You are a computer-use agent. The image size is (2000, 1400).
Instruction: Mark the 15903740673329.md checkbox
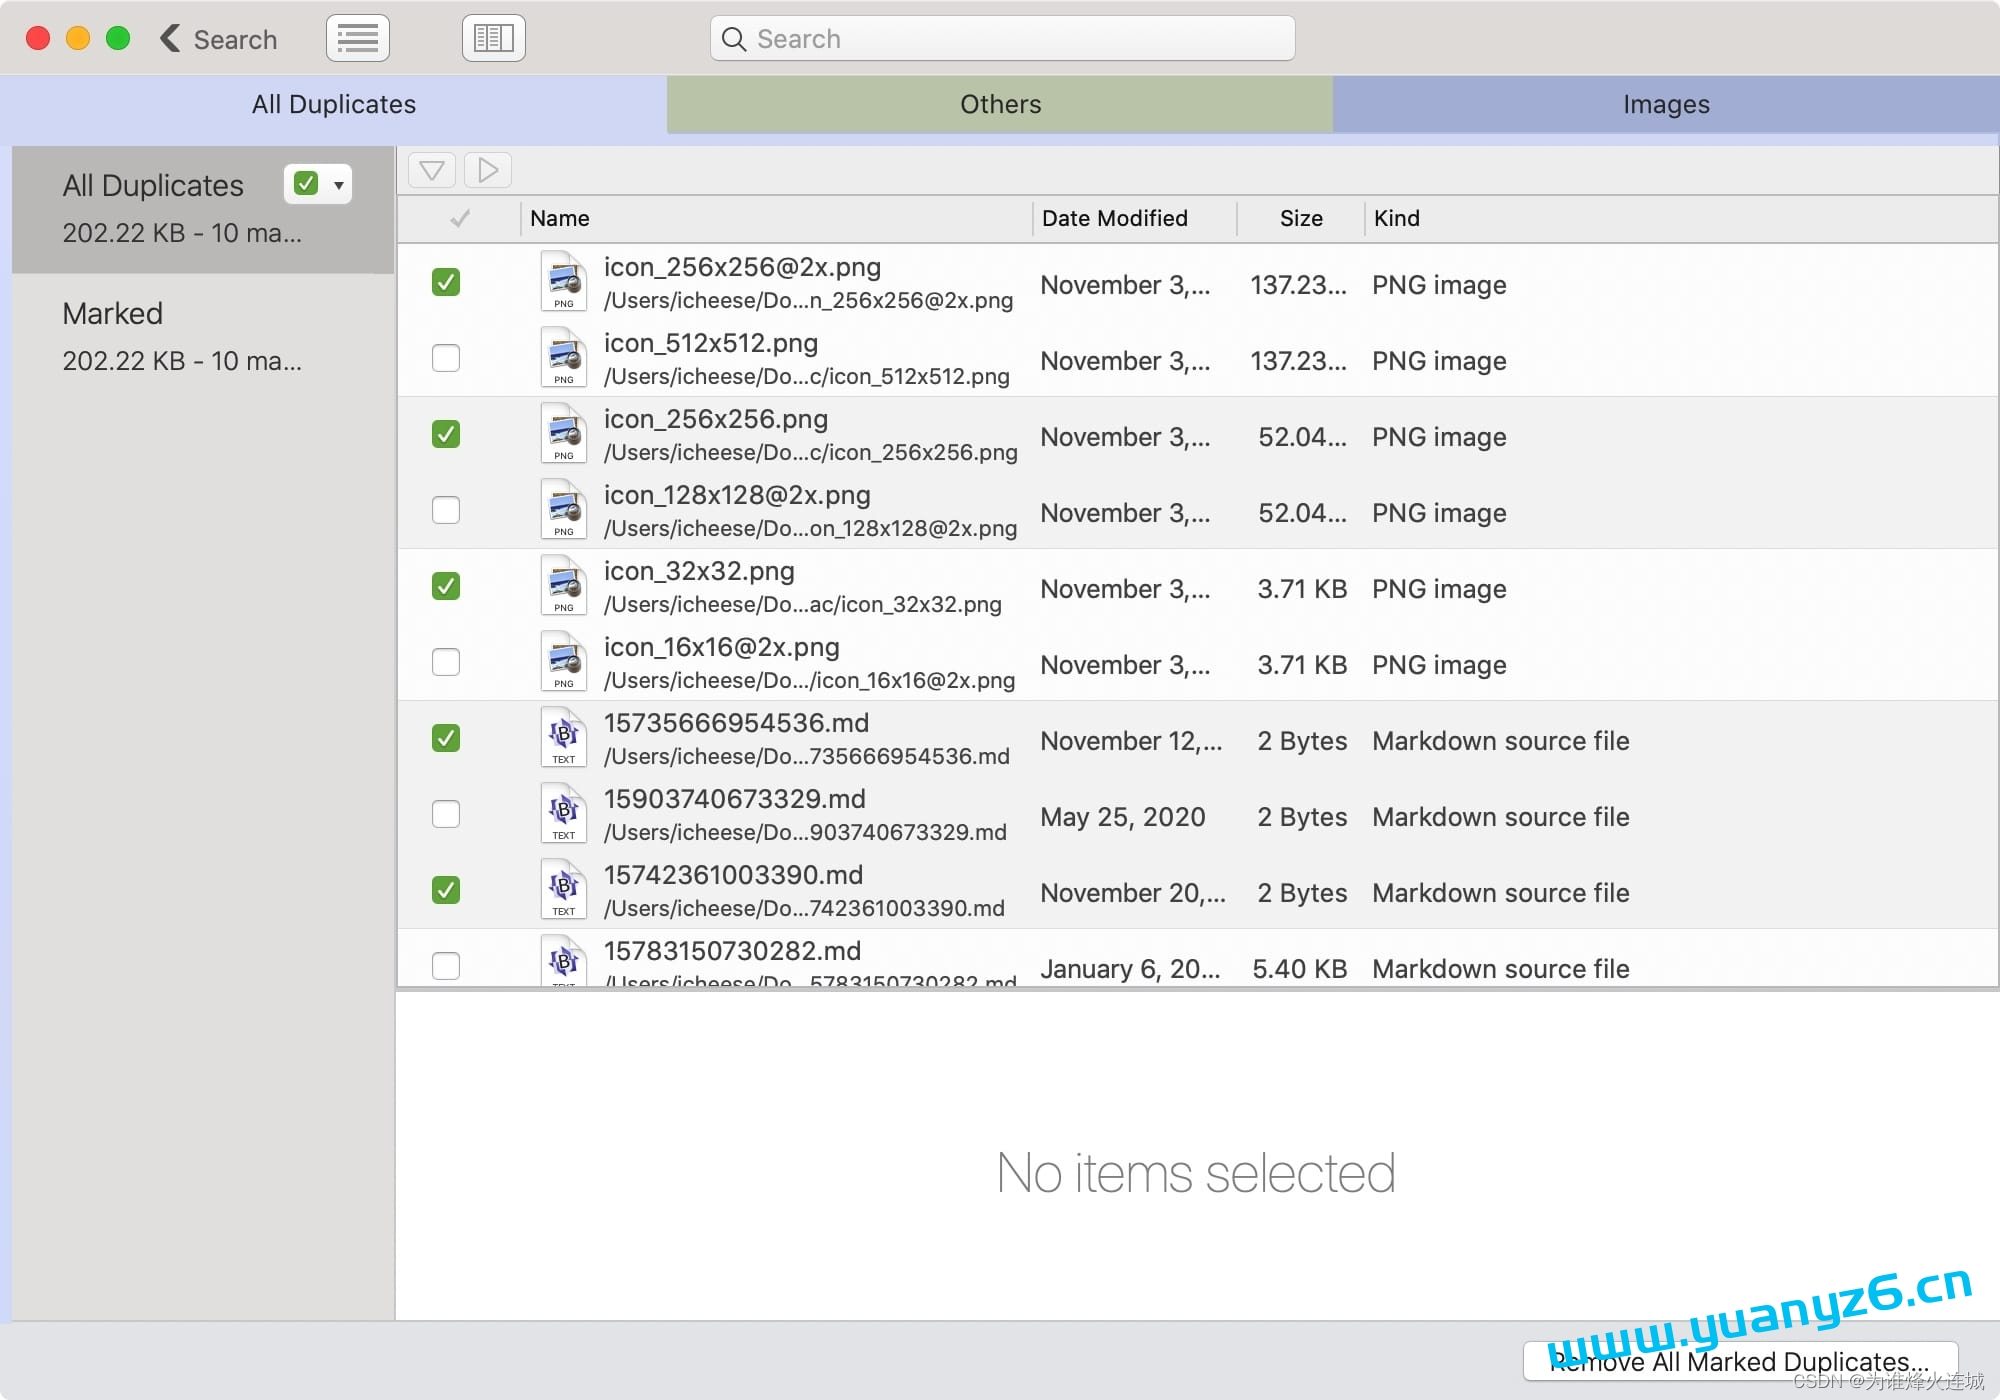click(446, 815)
